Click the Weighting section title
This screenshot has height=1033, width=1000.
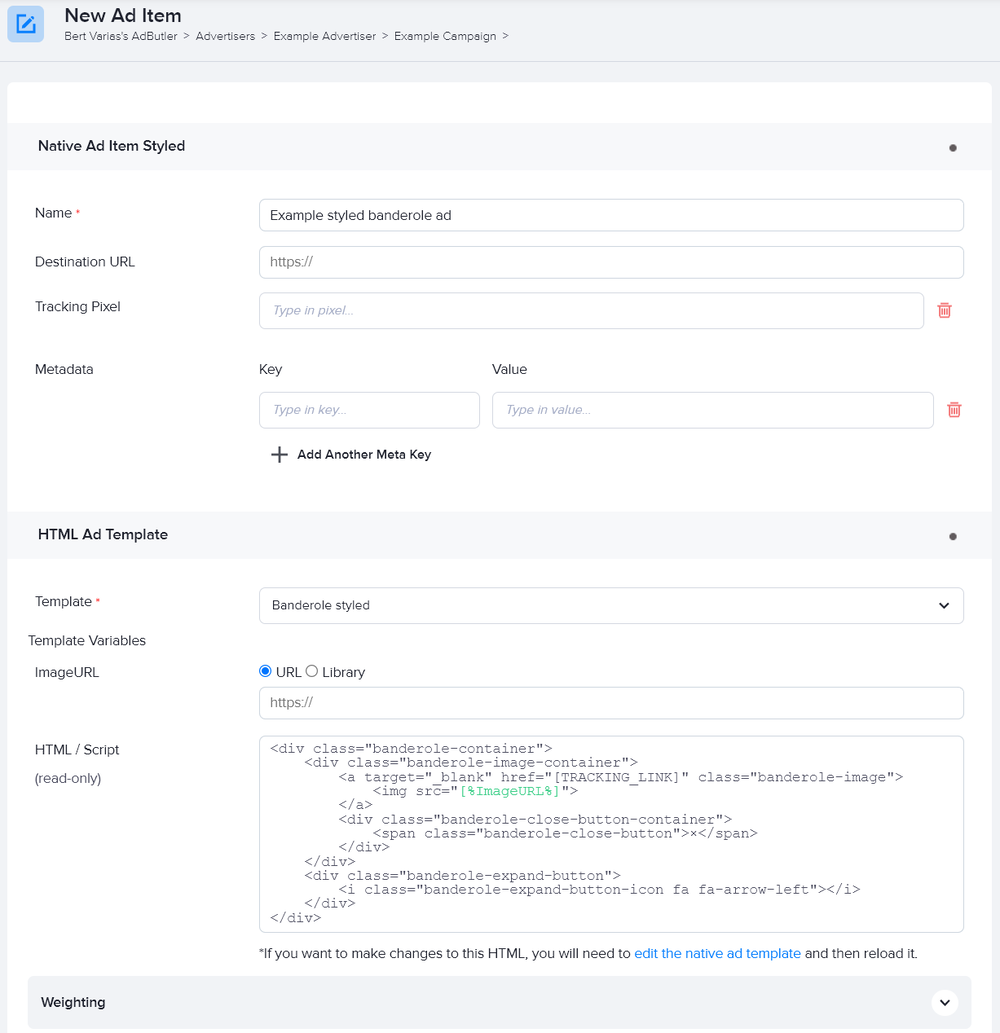(x=73, y=1003)
